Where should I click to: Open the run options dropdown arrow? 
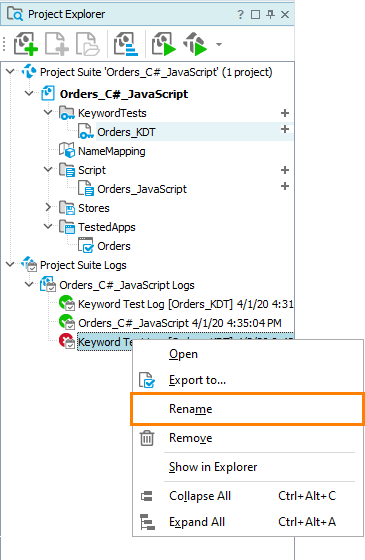pos(219,44)
